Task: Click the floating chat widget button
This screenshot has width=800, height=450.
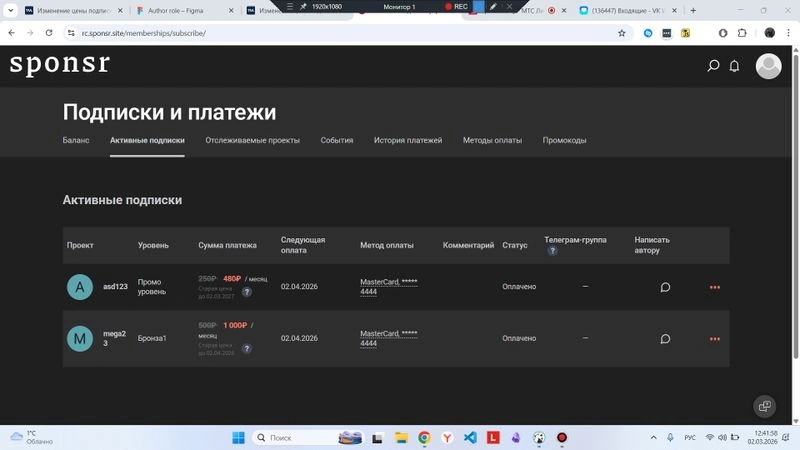Action: [764, 406]
